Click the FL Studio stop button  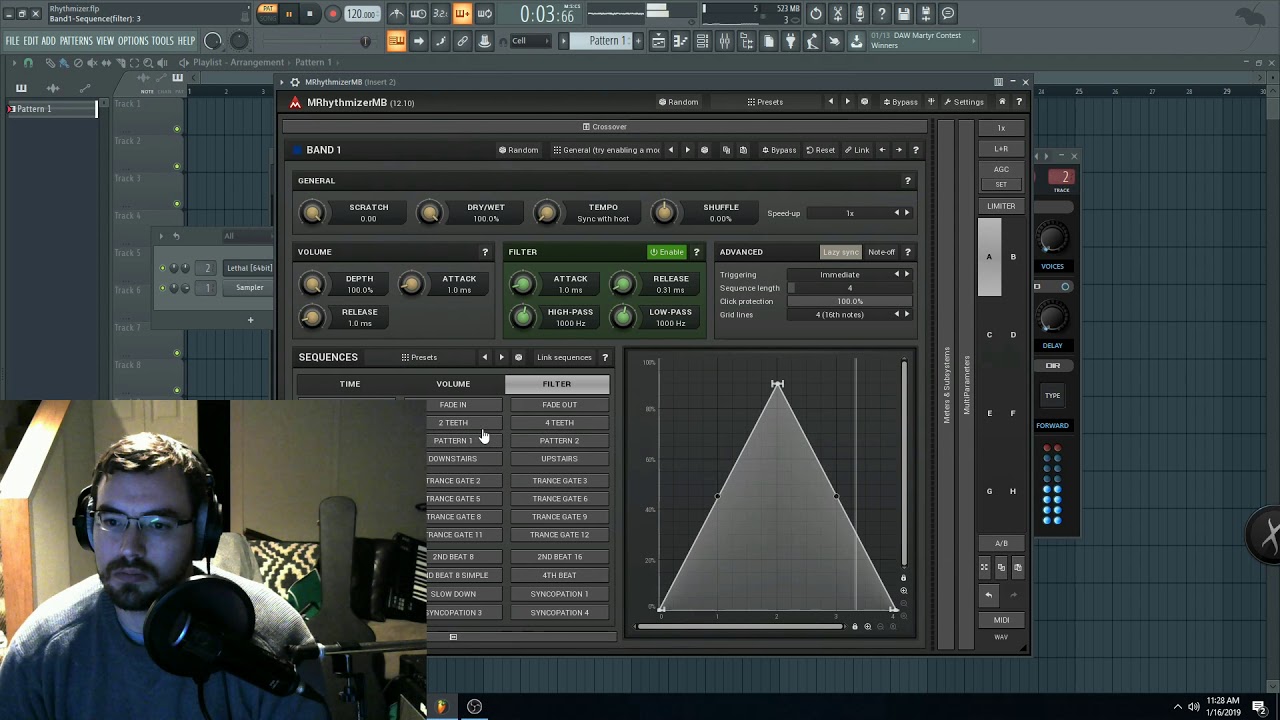click(310, 14)
